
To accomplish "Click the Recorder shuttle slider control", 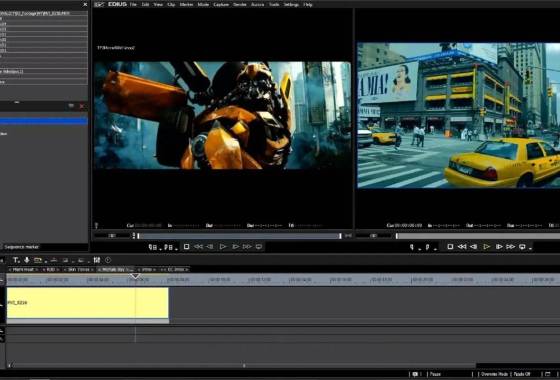I will 373,236.
